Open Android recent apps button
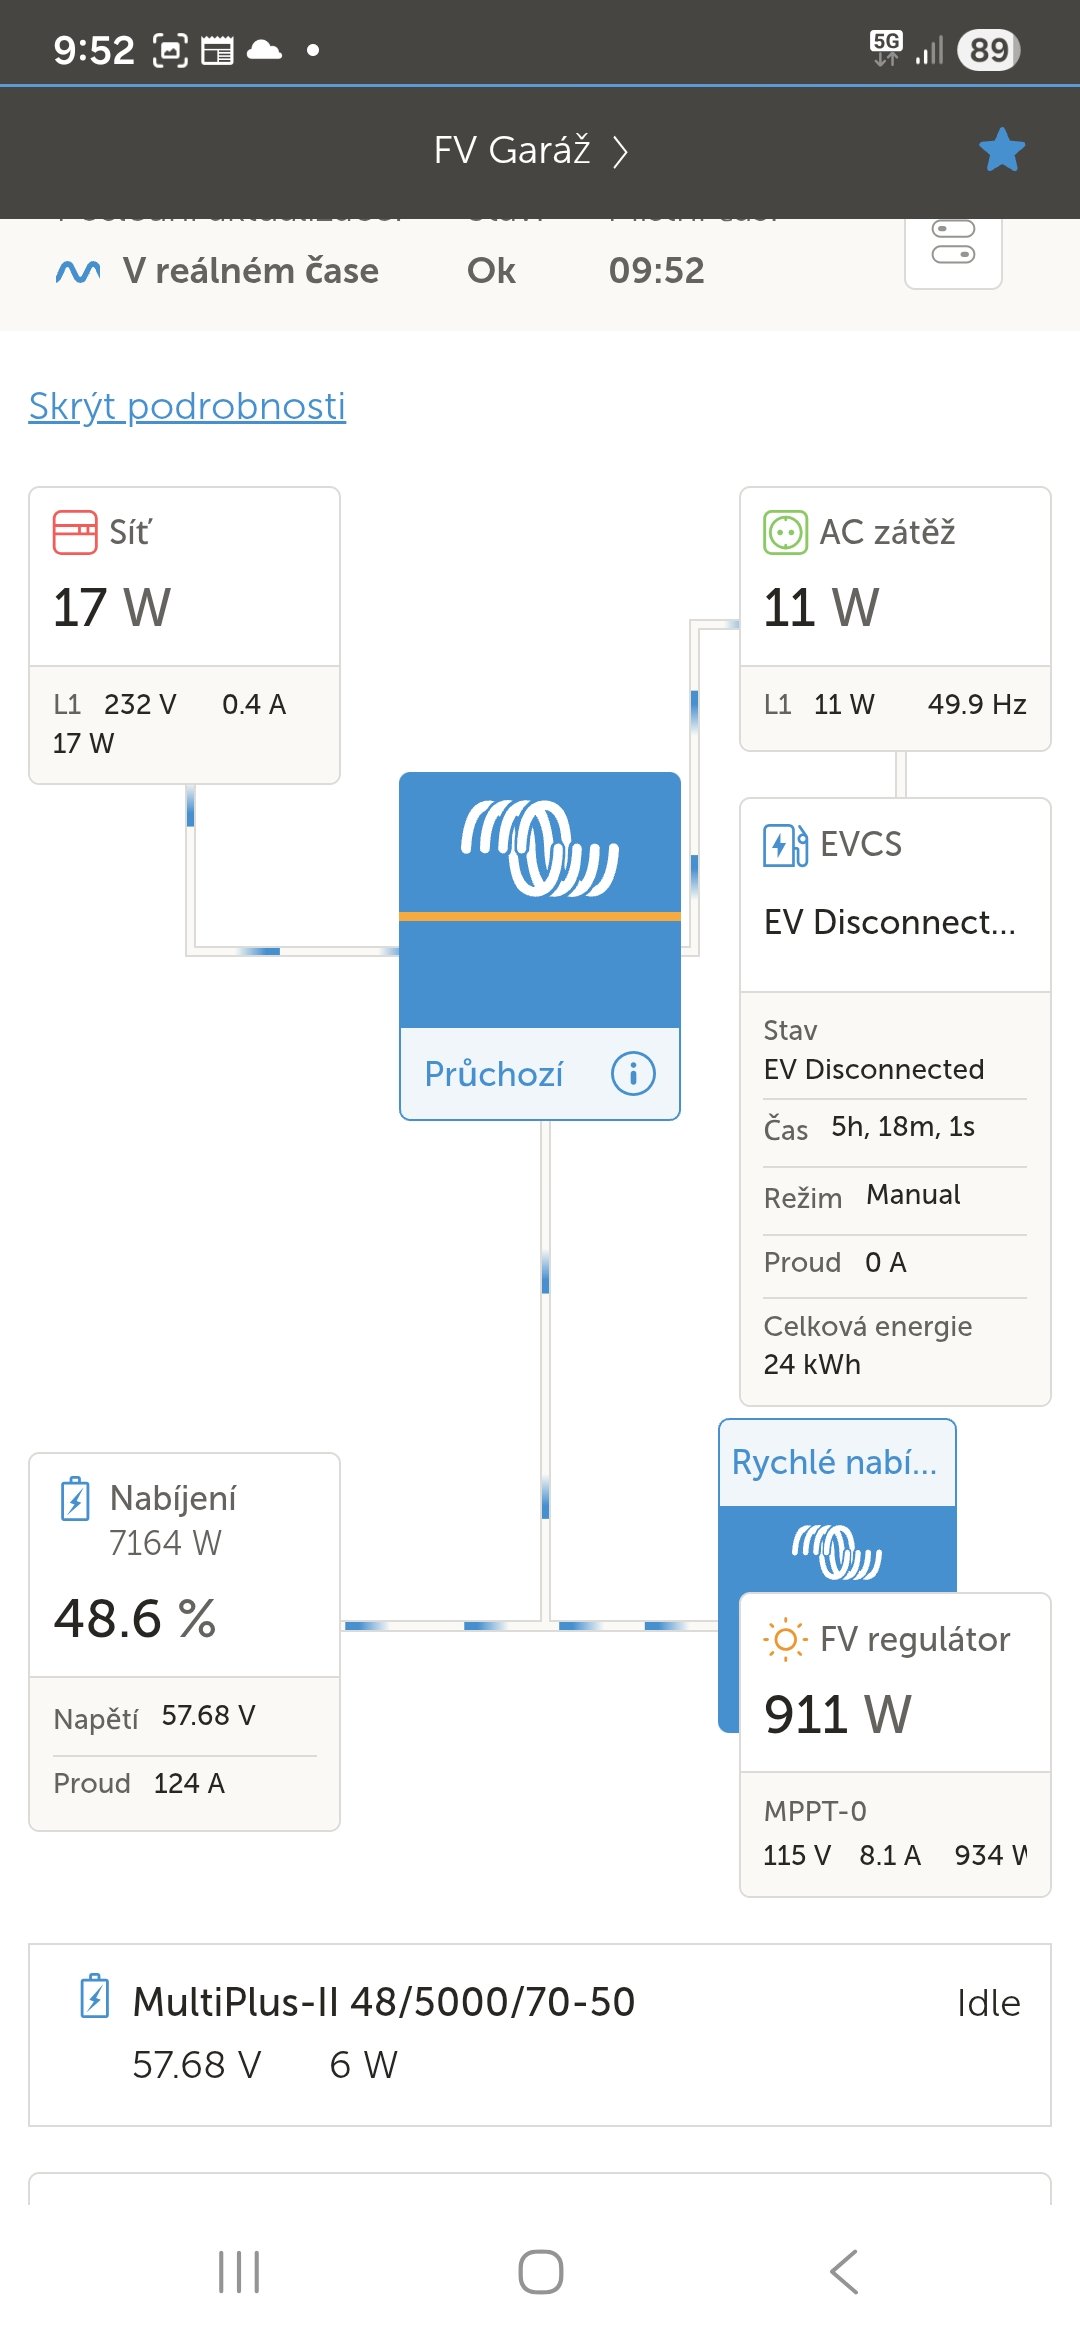Image resolution: width=1080 pixels, height=2340 pixels. coord(239,2272)
